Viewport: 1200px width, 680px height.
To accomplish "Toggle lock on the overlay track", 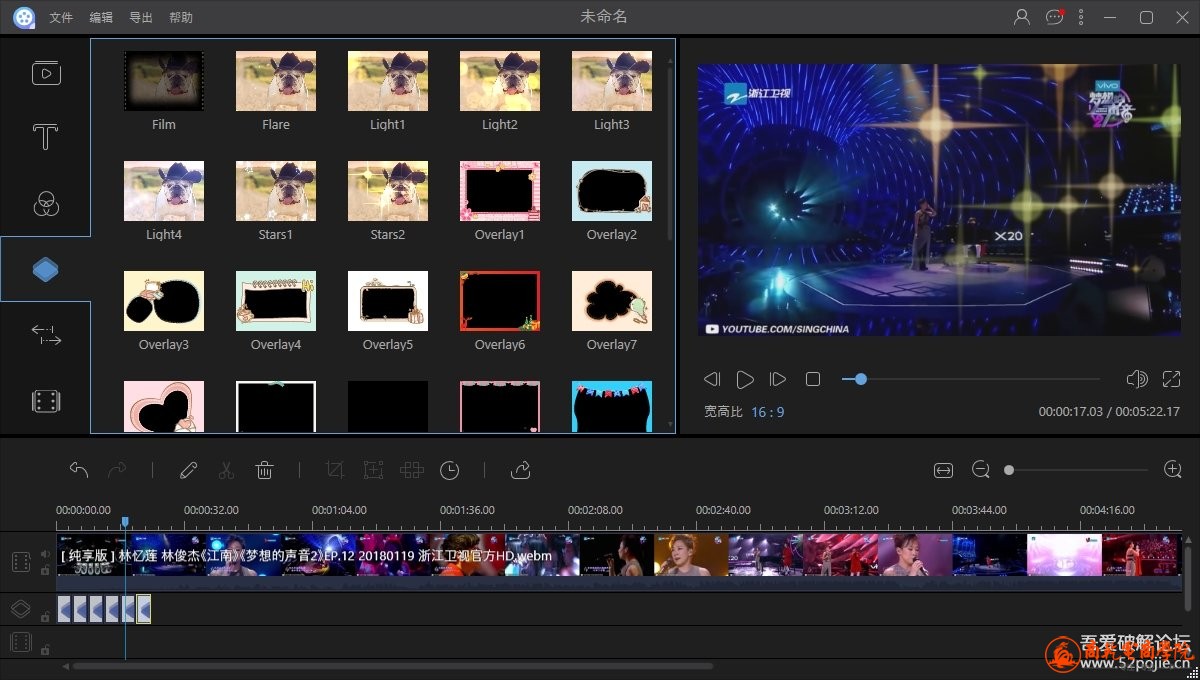I will click(x=45, y=617).
